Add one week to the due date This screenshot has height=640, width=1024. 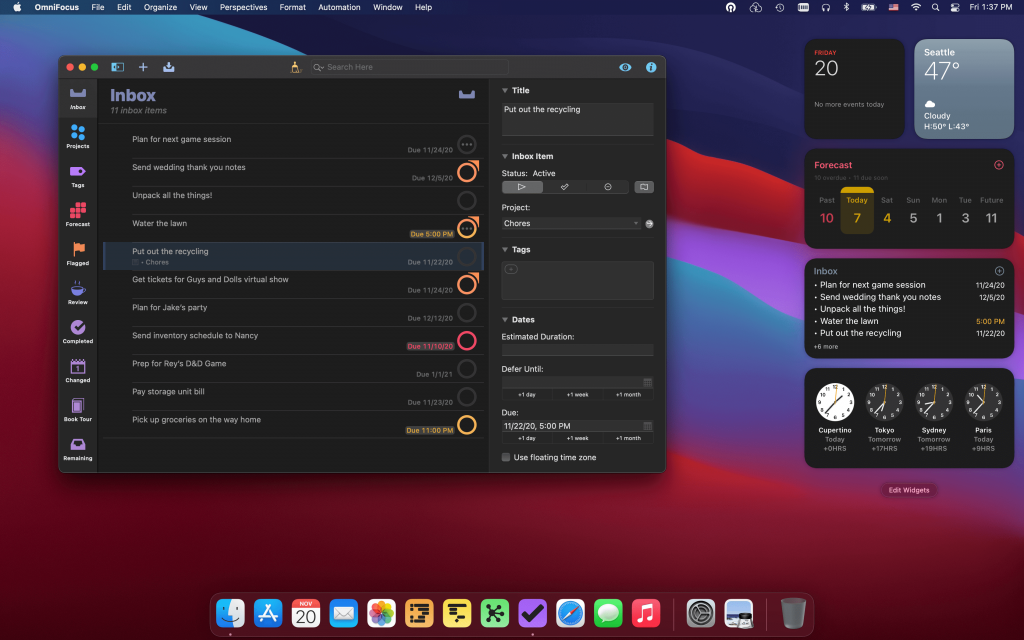point(577,438)
